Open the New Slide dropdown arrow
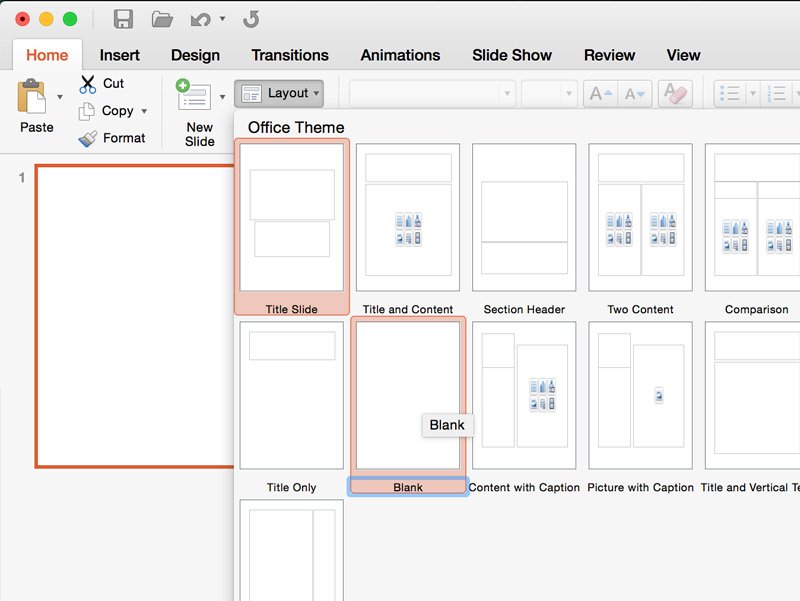The width and height of the screenshot is (800, 601). (222, 96)
